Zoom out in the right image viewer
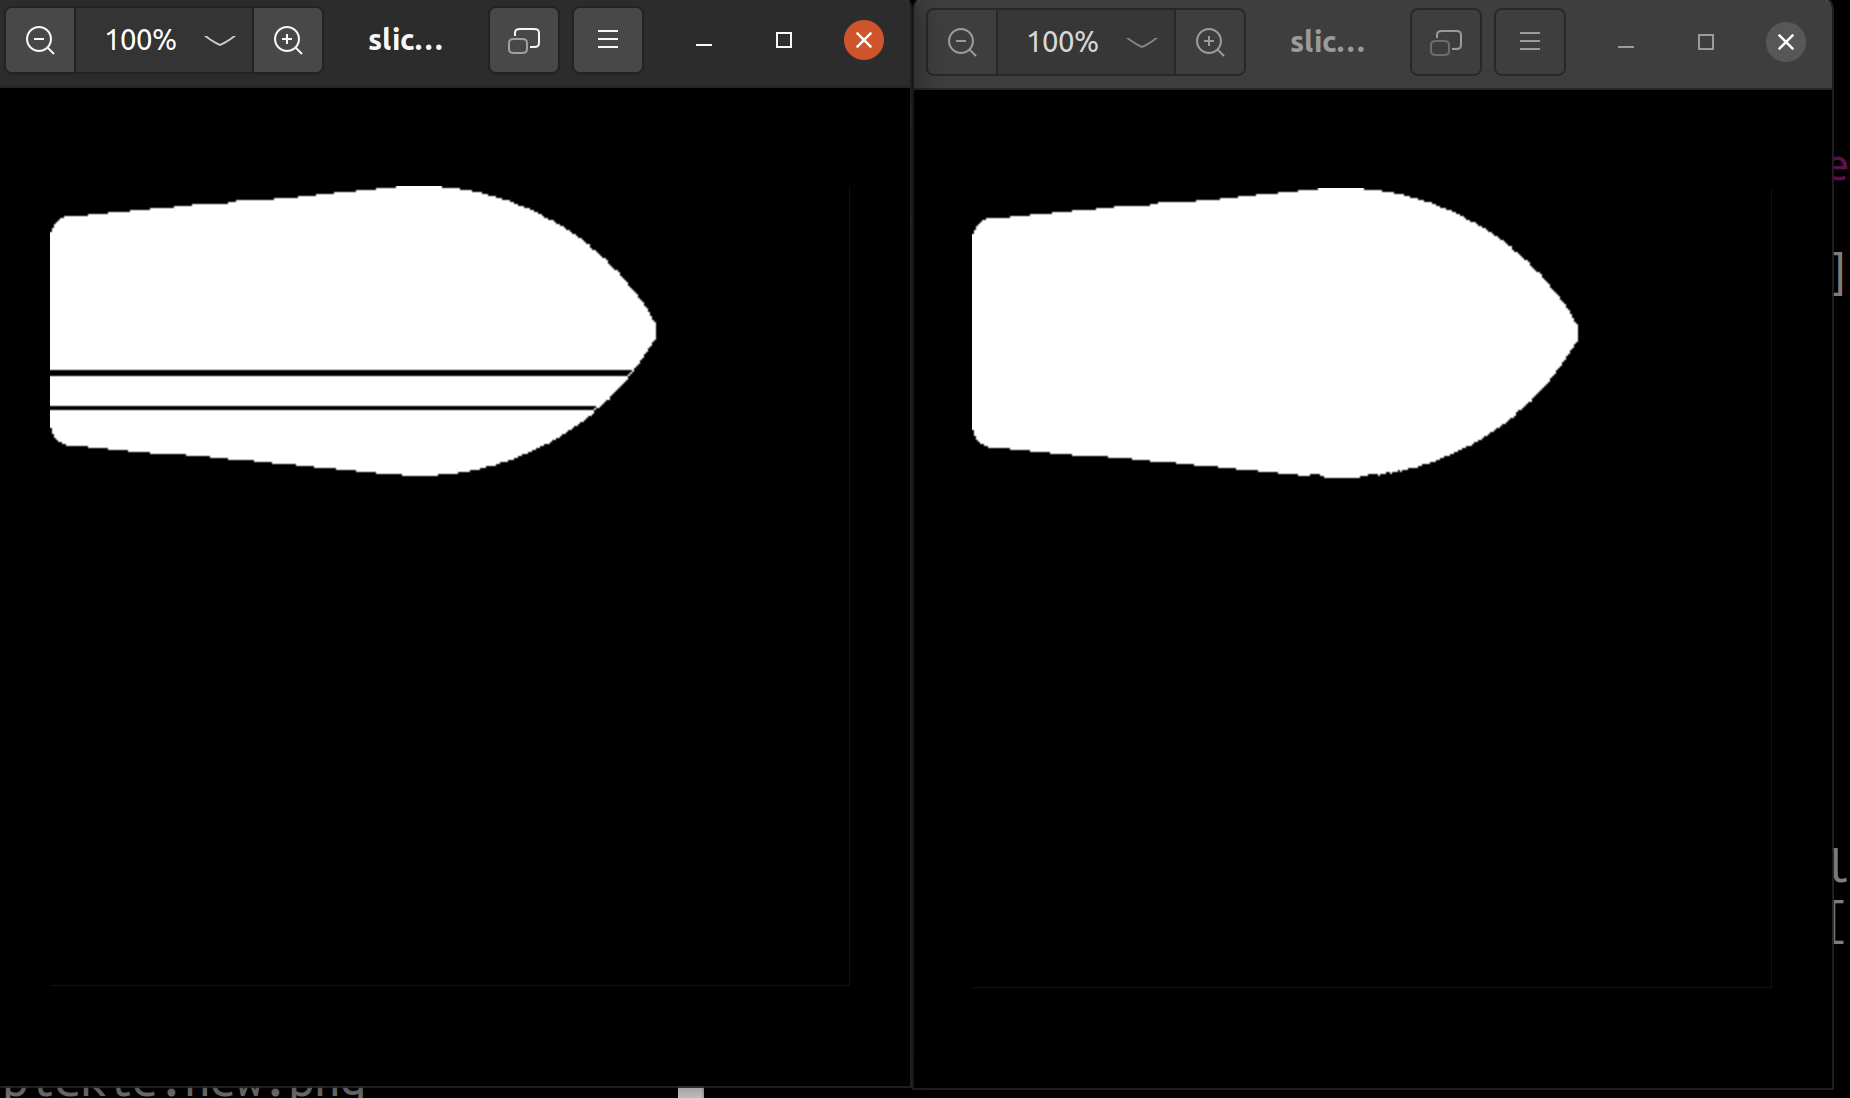This screenshot has height=1098, width=1850. 960,42
